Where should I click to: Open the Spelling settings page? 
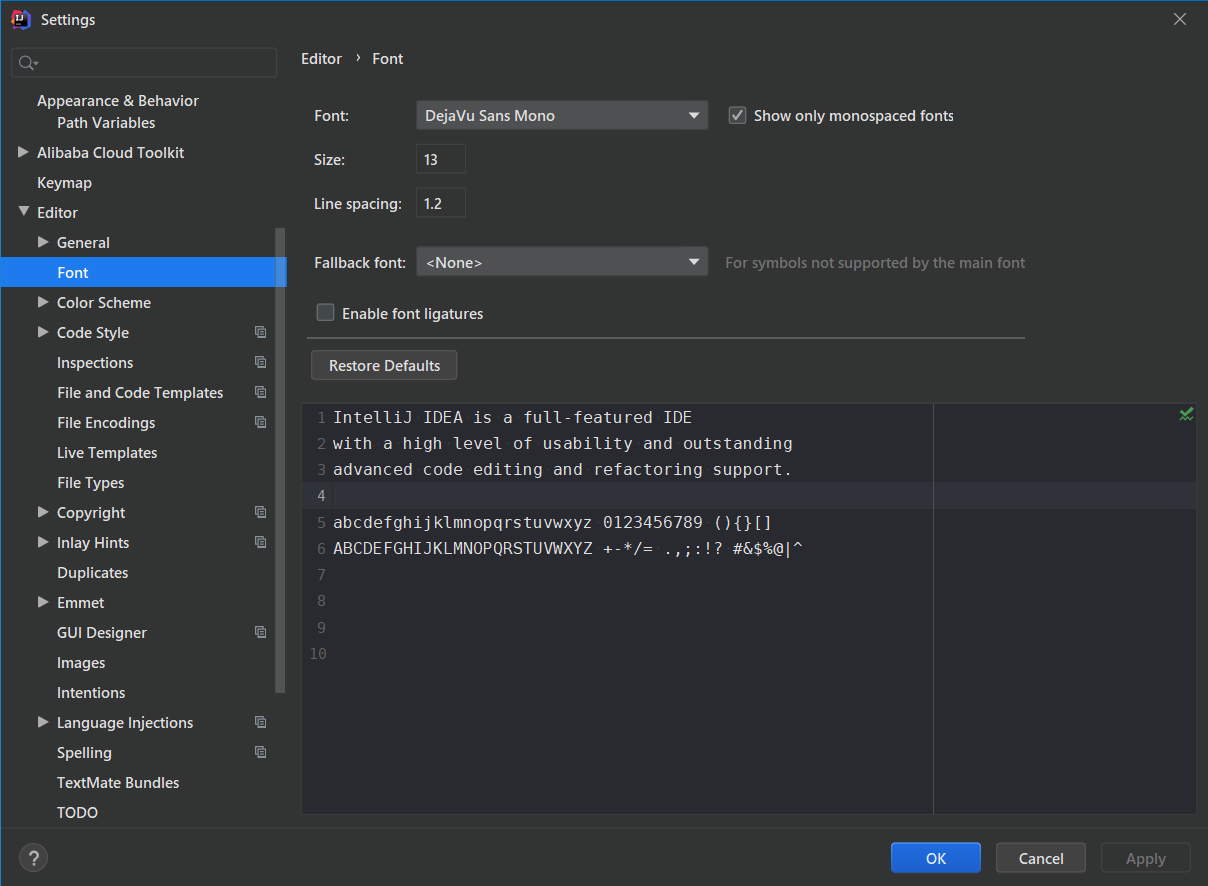84,753
